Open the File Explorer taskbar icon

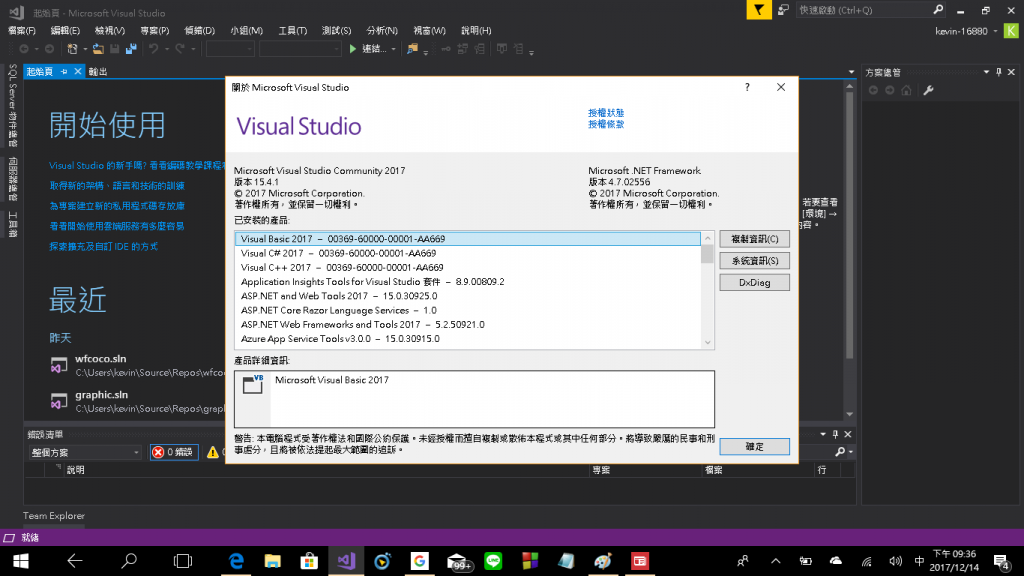[272, 561]
